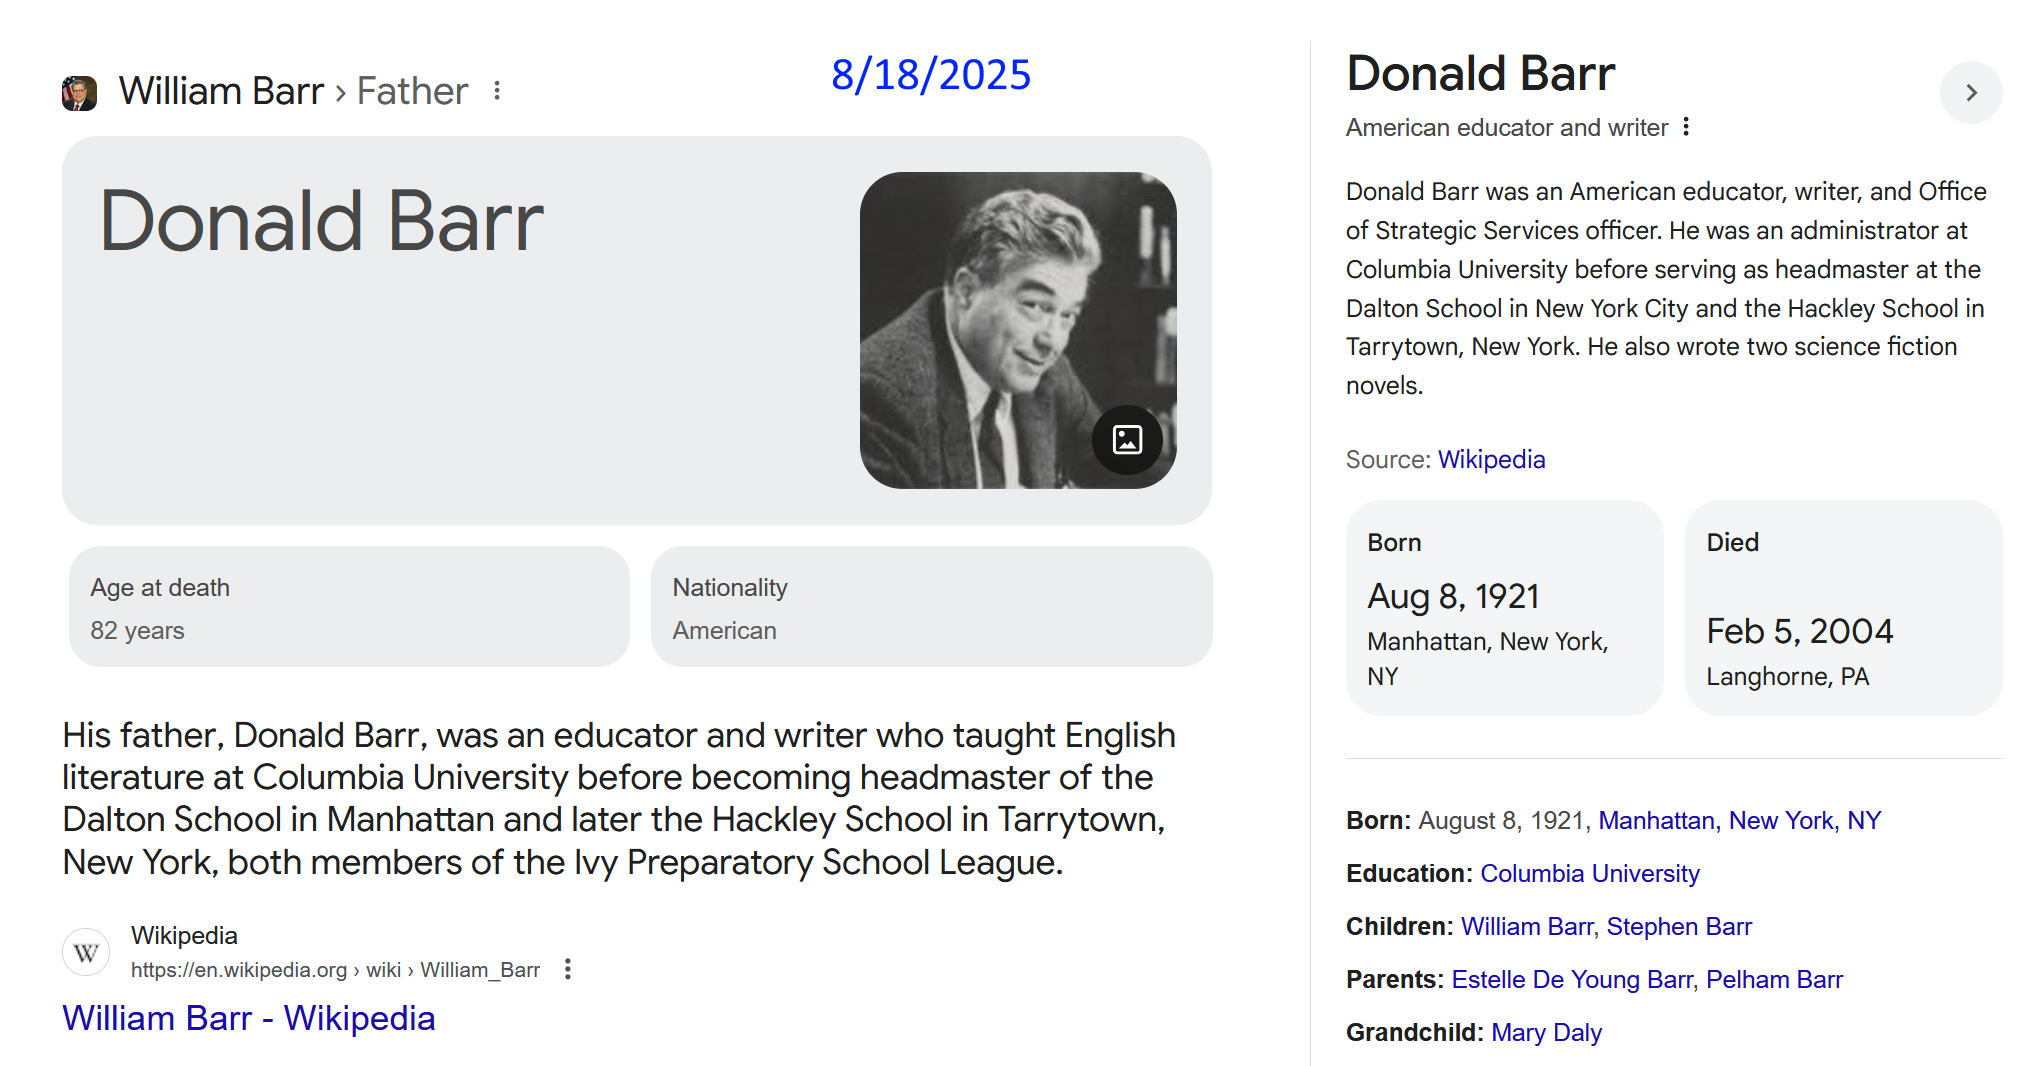
Task: Click the Father breadcrumb label
Action: pyautogui.click(x=412, y=91)
